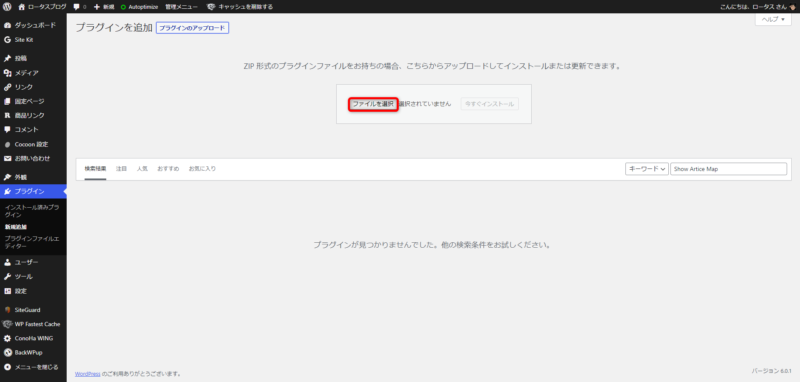This screenshot has height=382, width=800.
Task: Click the 投稿 pushpin icon
Action: (x=7, y=58)
